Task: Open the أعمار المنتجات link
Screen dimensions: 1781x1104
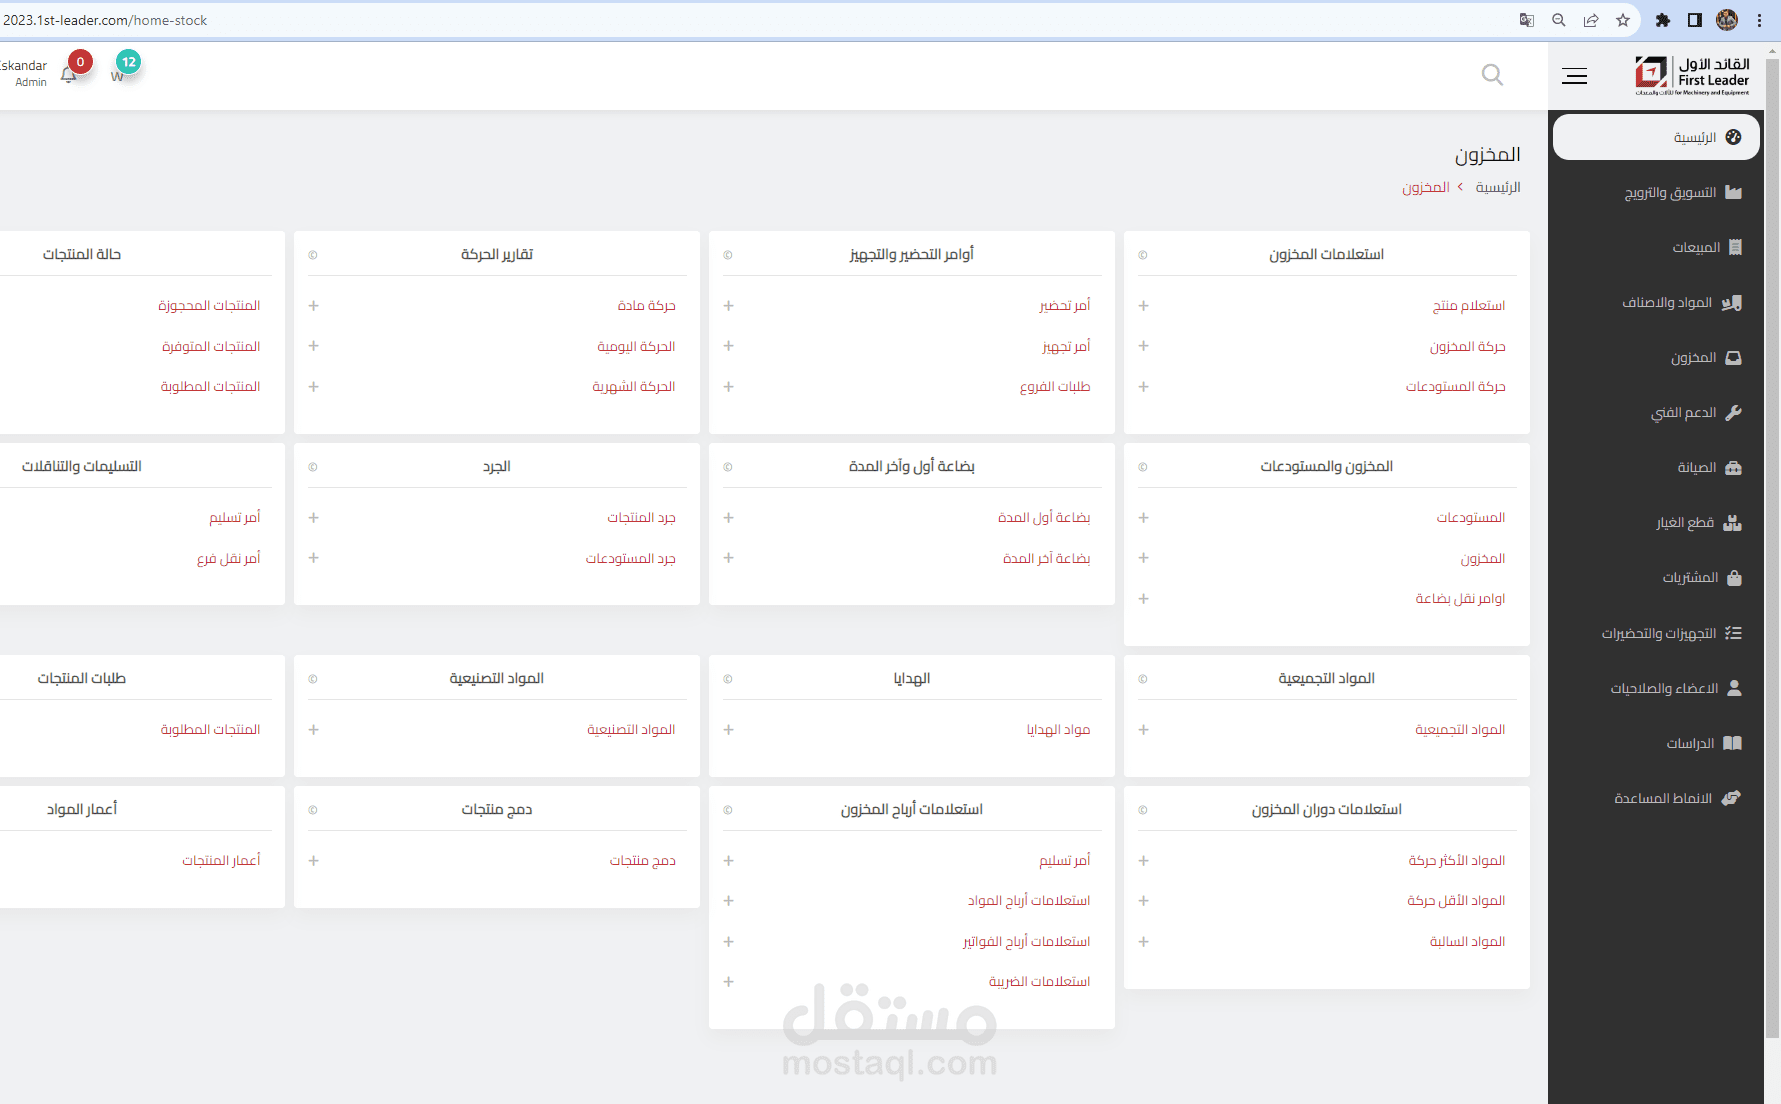Action: pyautogui.click(x=221, y=860)
